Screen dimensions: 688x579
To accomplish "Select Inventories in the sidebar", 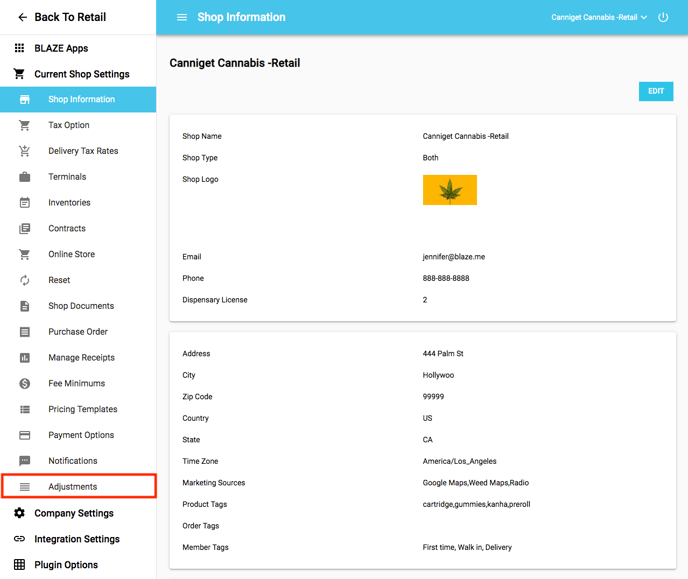I will [x=78, y=203].
